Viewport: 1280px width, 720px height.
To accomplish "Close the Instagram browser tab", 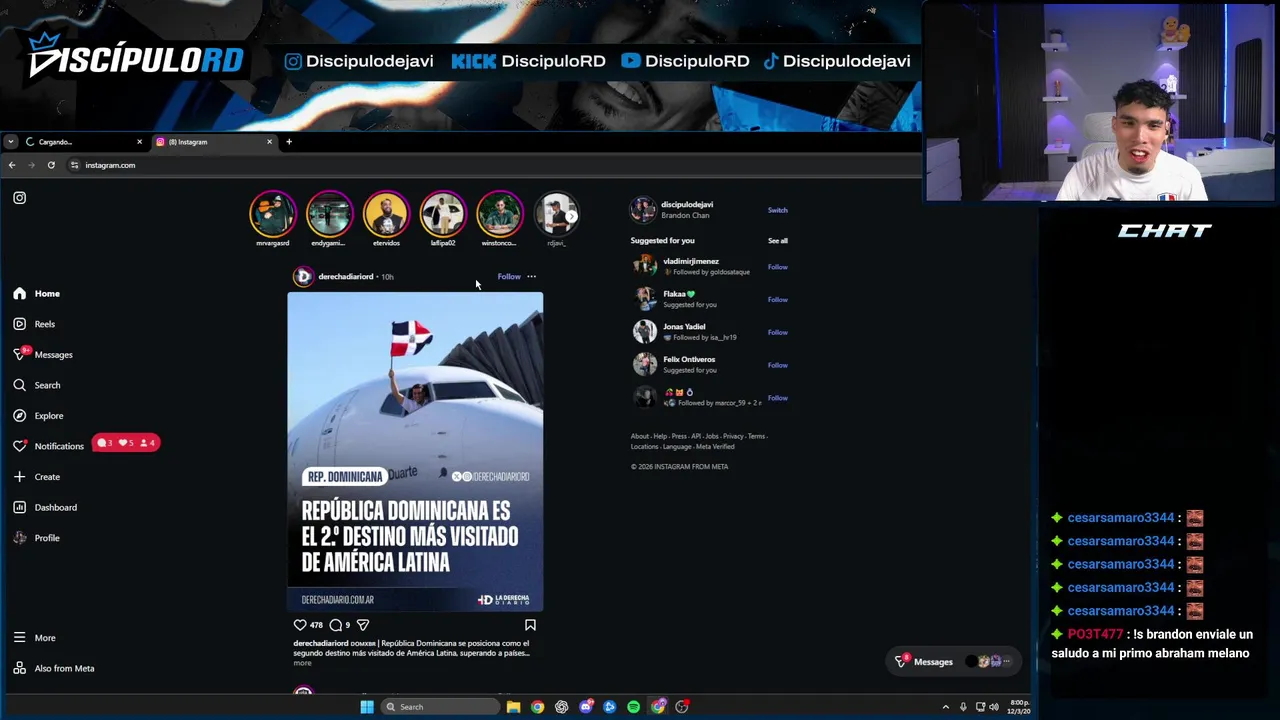I will click(269, 142).
